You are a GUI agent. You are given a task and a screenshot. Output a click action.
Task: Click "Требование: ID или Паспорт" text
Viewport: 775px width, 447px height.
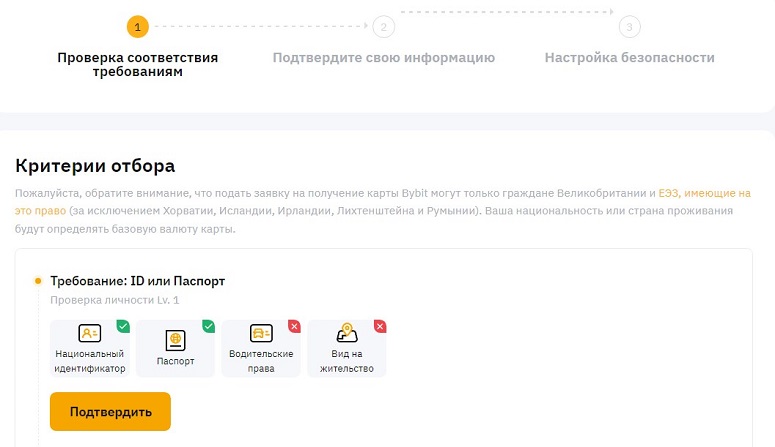click(x=137, y=281)
